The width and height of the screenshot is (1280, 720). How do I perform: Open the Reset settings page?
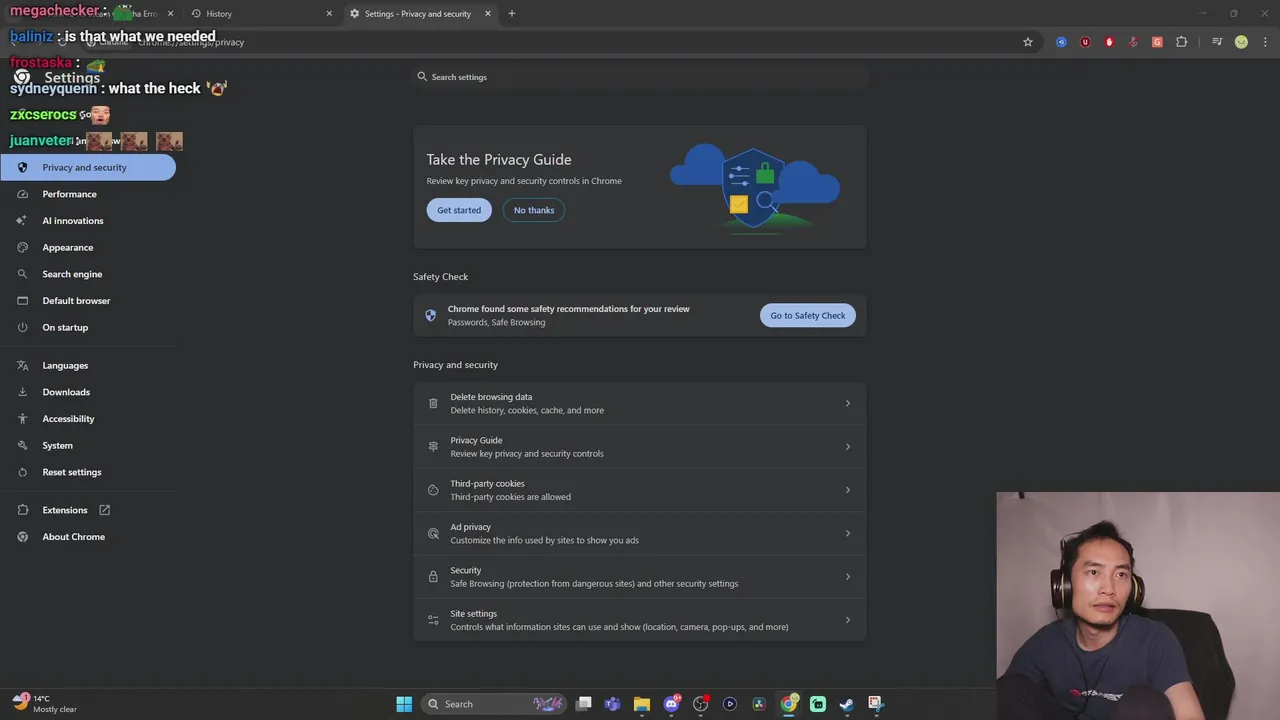tap(71, 472)
